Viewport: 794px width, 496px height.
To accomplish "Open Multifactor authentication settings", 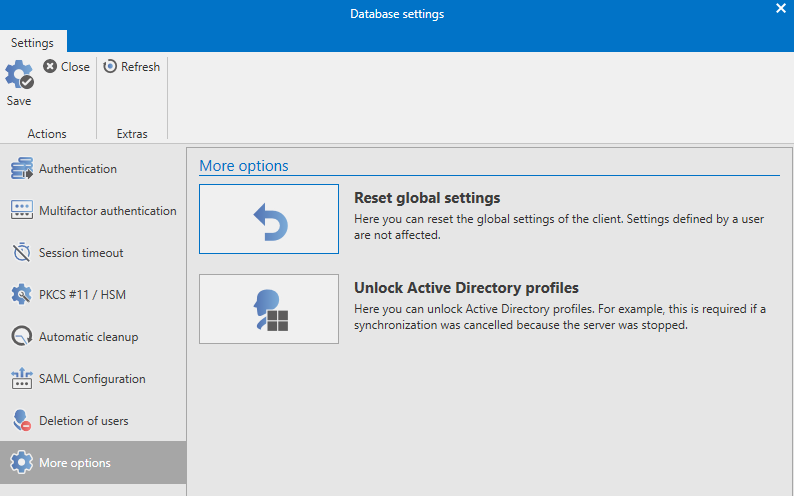I will tap(93, 211).
